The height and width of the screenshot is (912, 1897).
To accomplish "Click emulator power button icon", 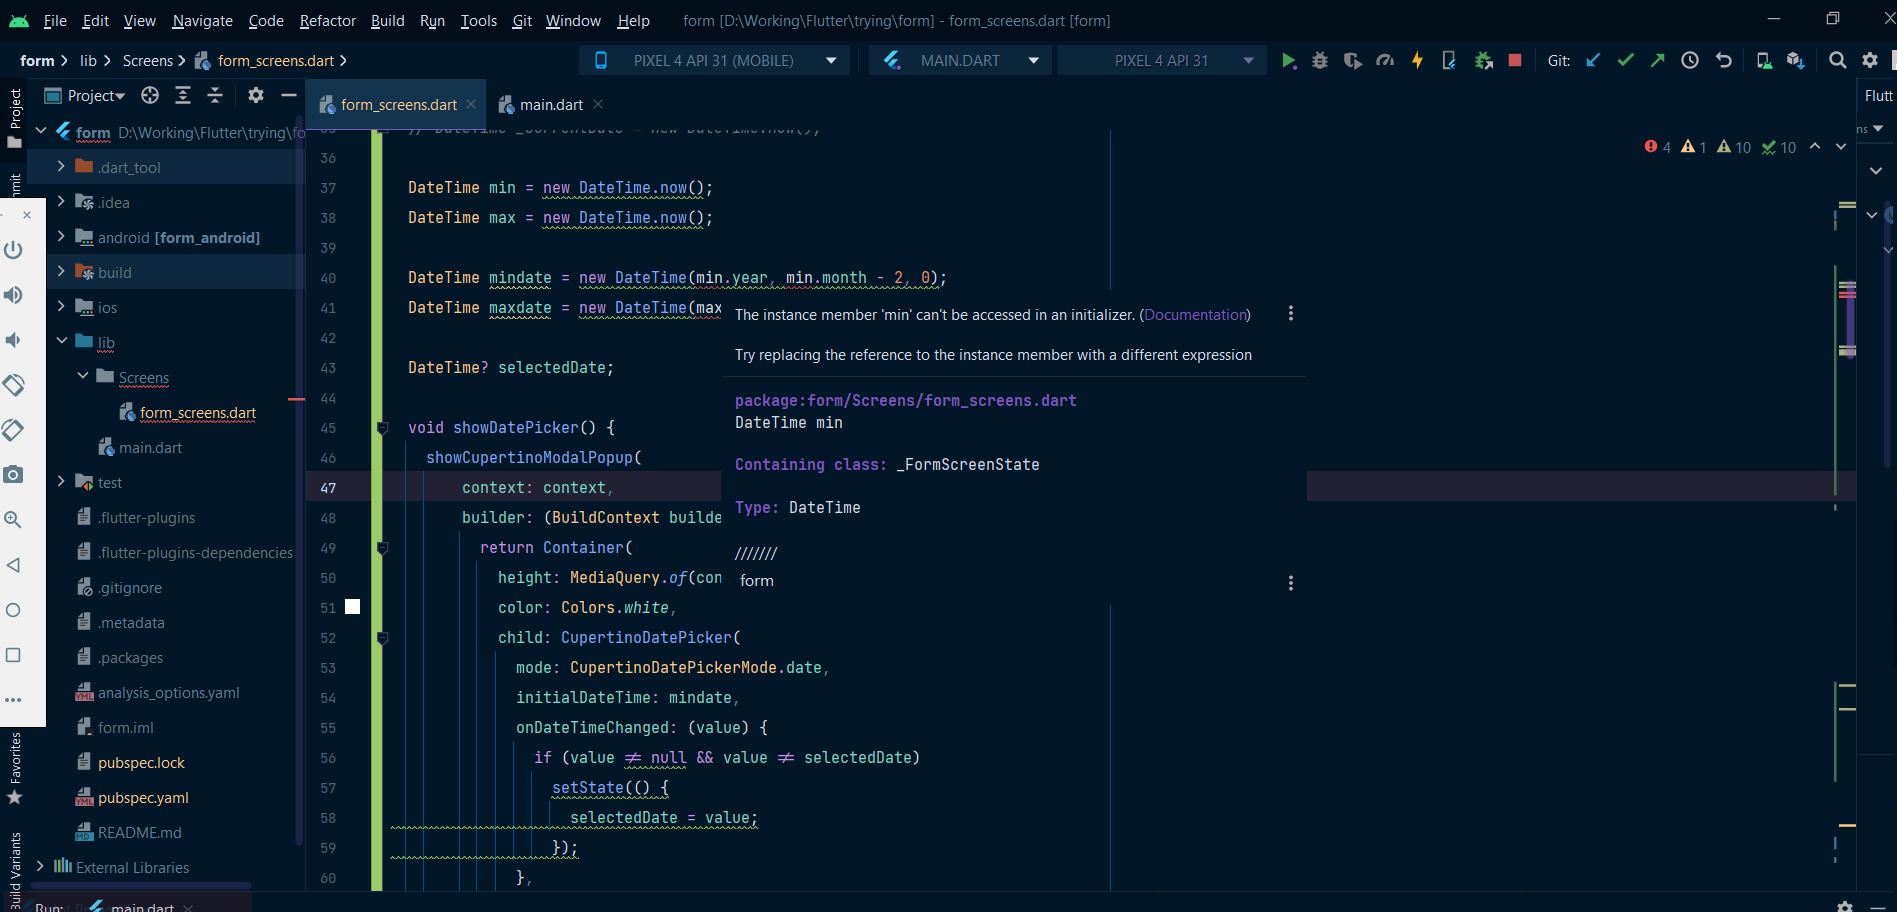I will point(13,249).
